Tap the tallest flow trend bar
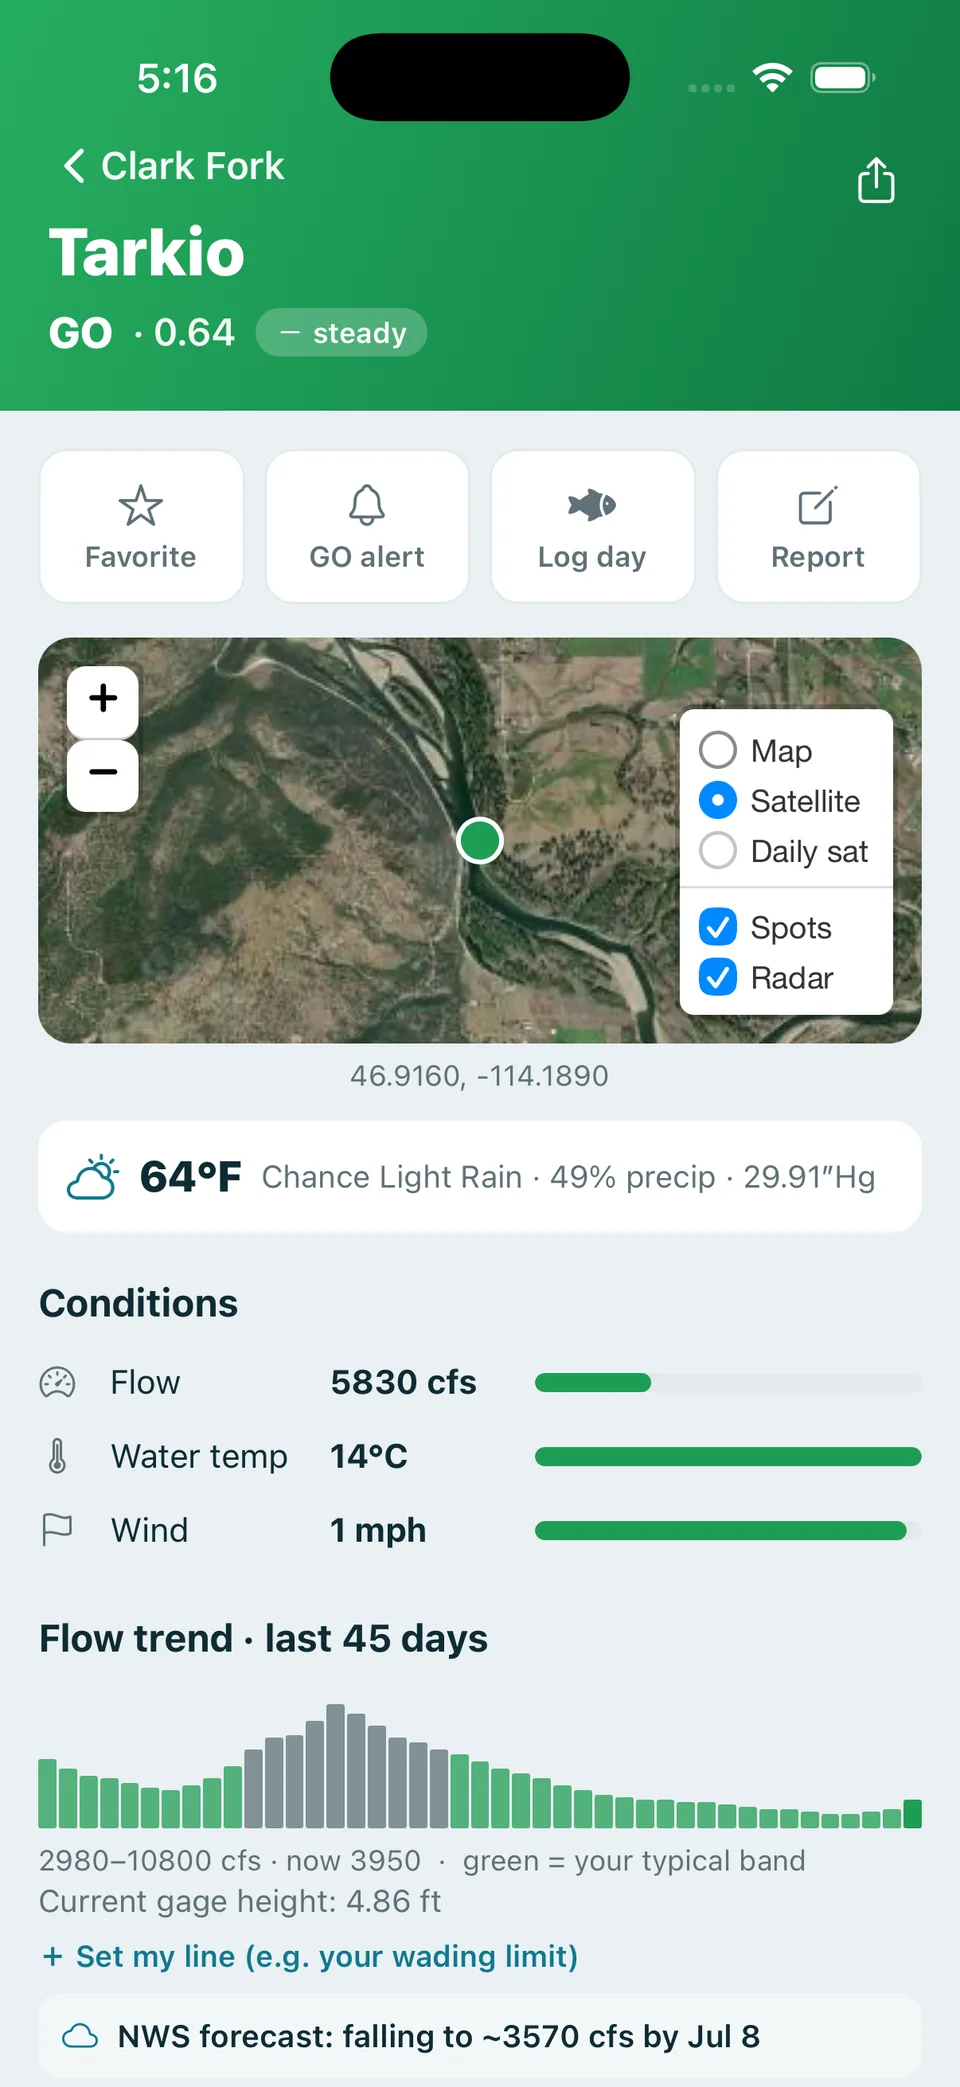960x2087 pixels. coord(335,1766)
